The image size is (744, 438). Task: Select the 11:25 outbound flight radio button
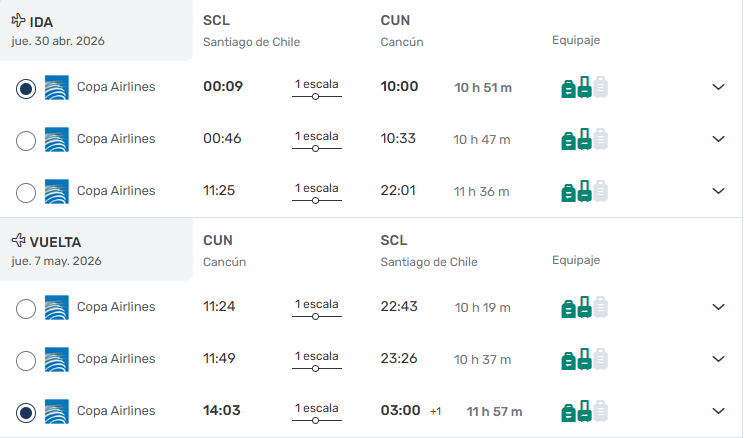27,193
